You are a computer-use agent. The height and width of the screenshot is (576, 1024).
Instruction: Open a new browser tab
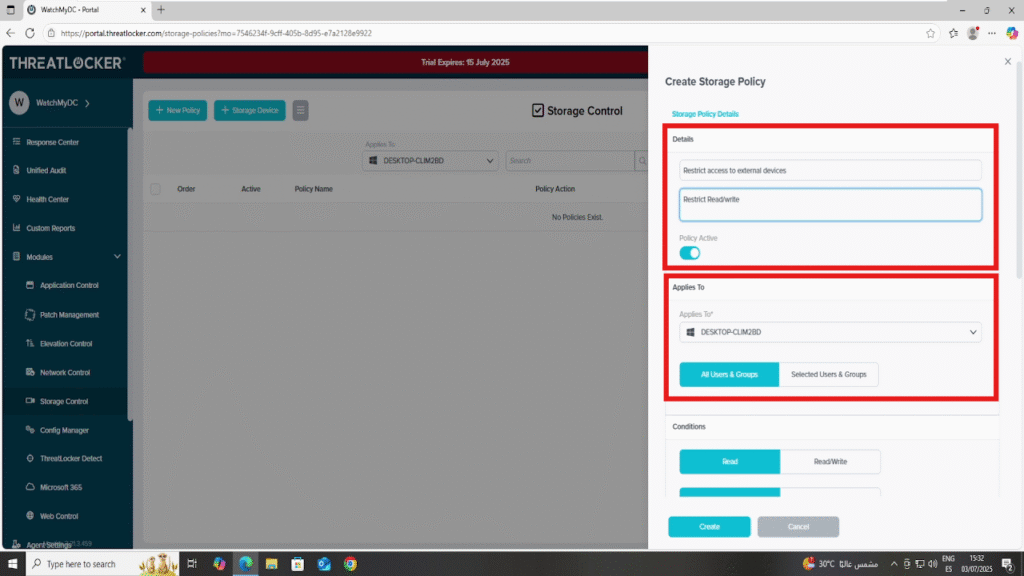point(161,10)
